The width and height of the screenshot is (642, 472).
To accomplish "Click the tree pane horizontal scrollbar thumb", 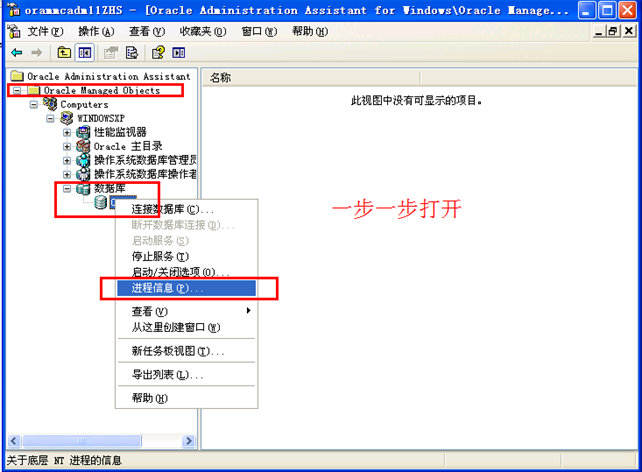I will (x=82, y=441).
